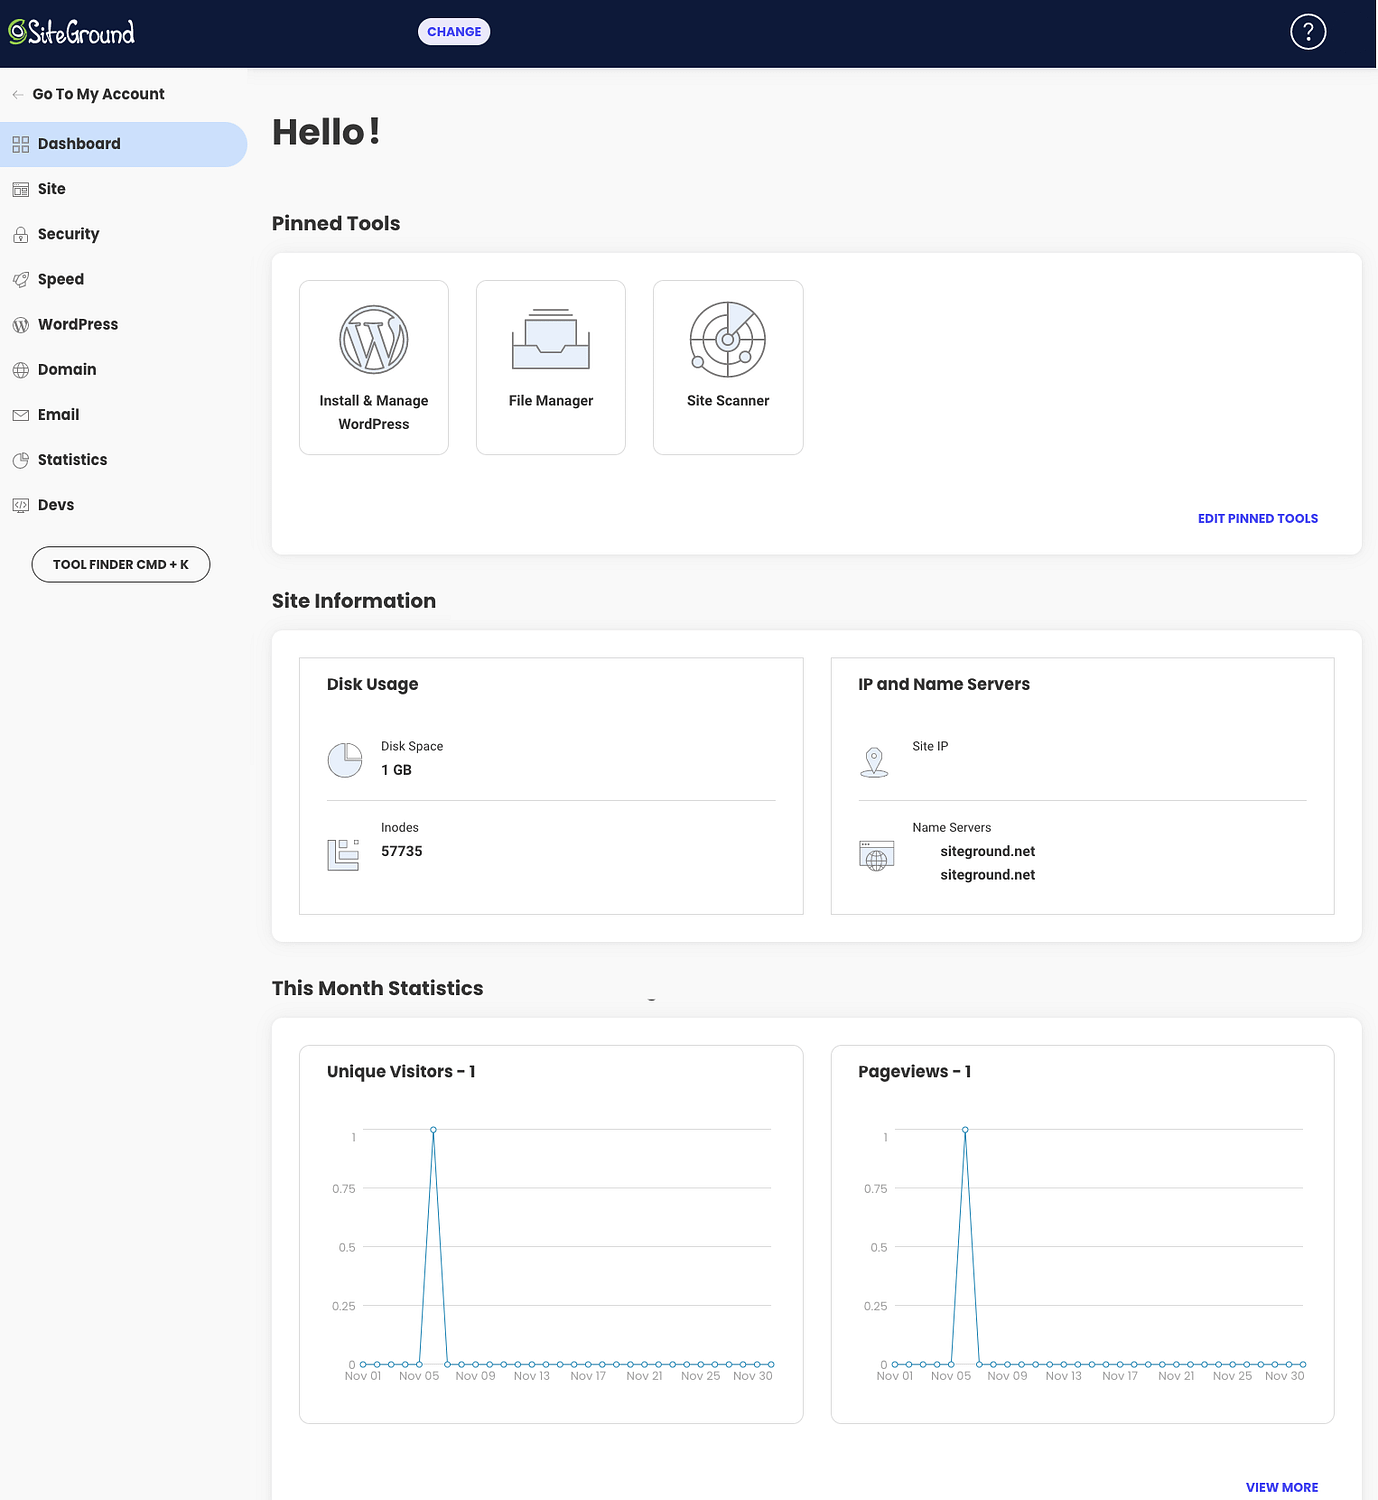Click the Devs code icon

click(20, 505)
